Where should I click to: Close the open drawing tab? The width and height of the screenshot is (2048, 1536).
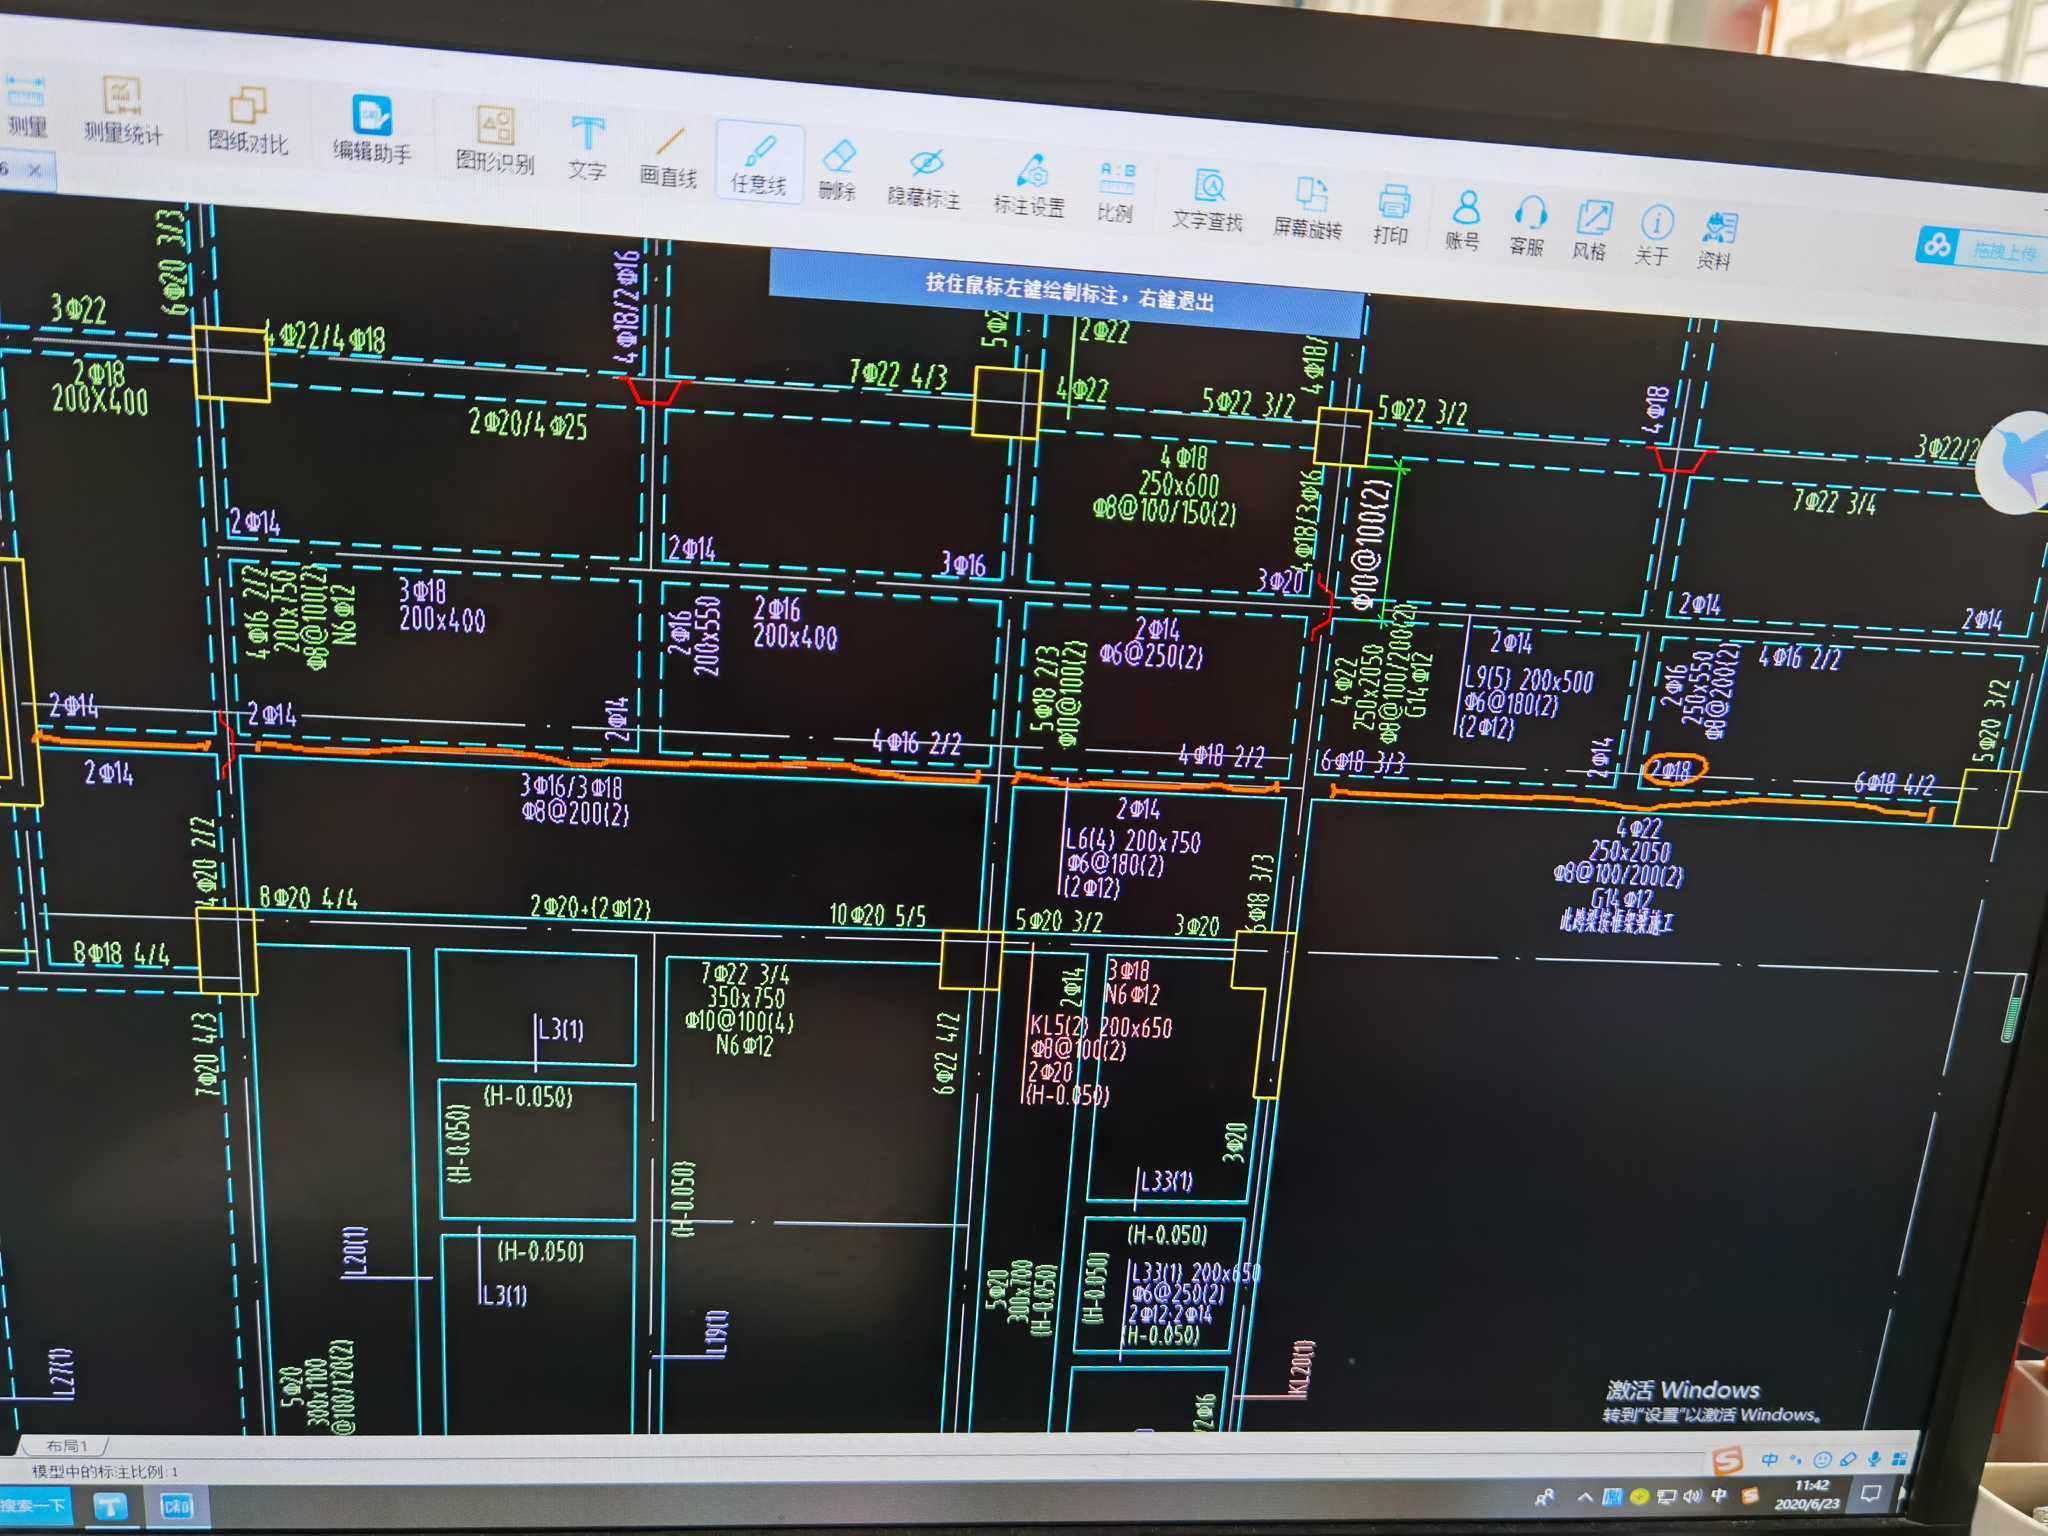coord(35,170)
